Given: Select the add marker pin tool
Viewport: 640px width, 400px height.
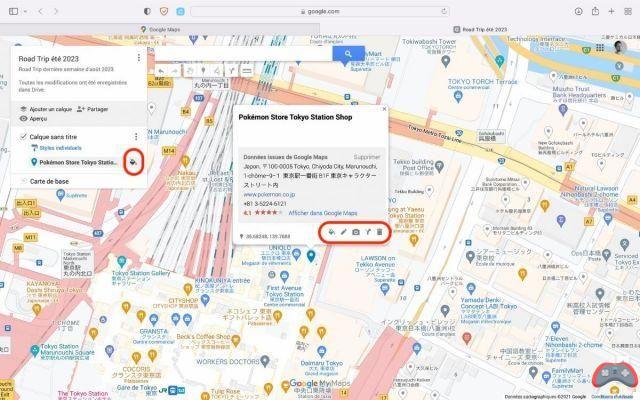Looking at the screenshot, I should (x=203, y=71).
